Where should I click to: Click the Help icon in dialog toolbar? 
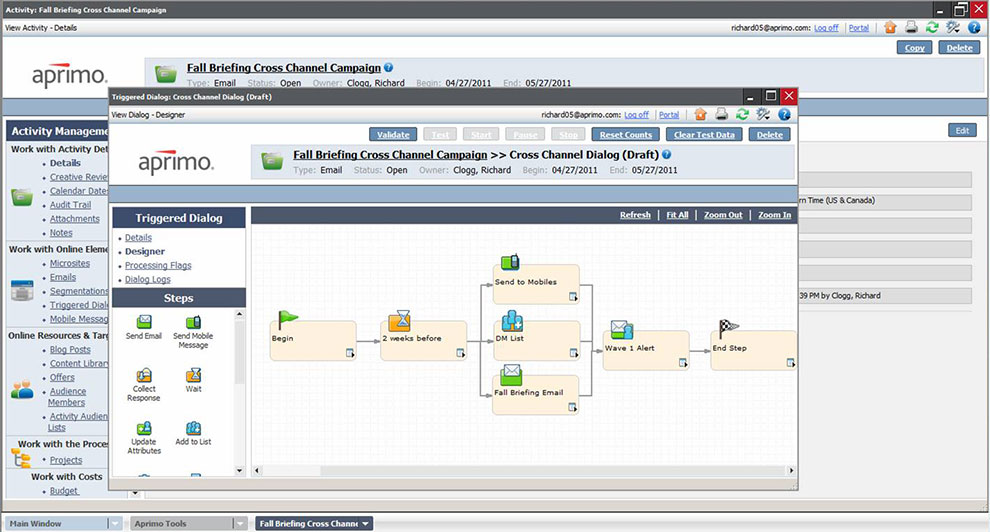pos(784,114)
